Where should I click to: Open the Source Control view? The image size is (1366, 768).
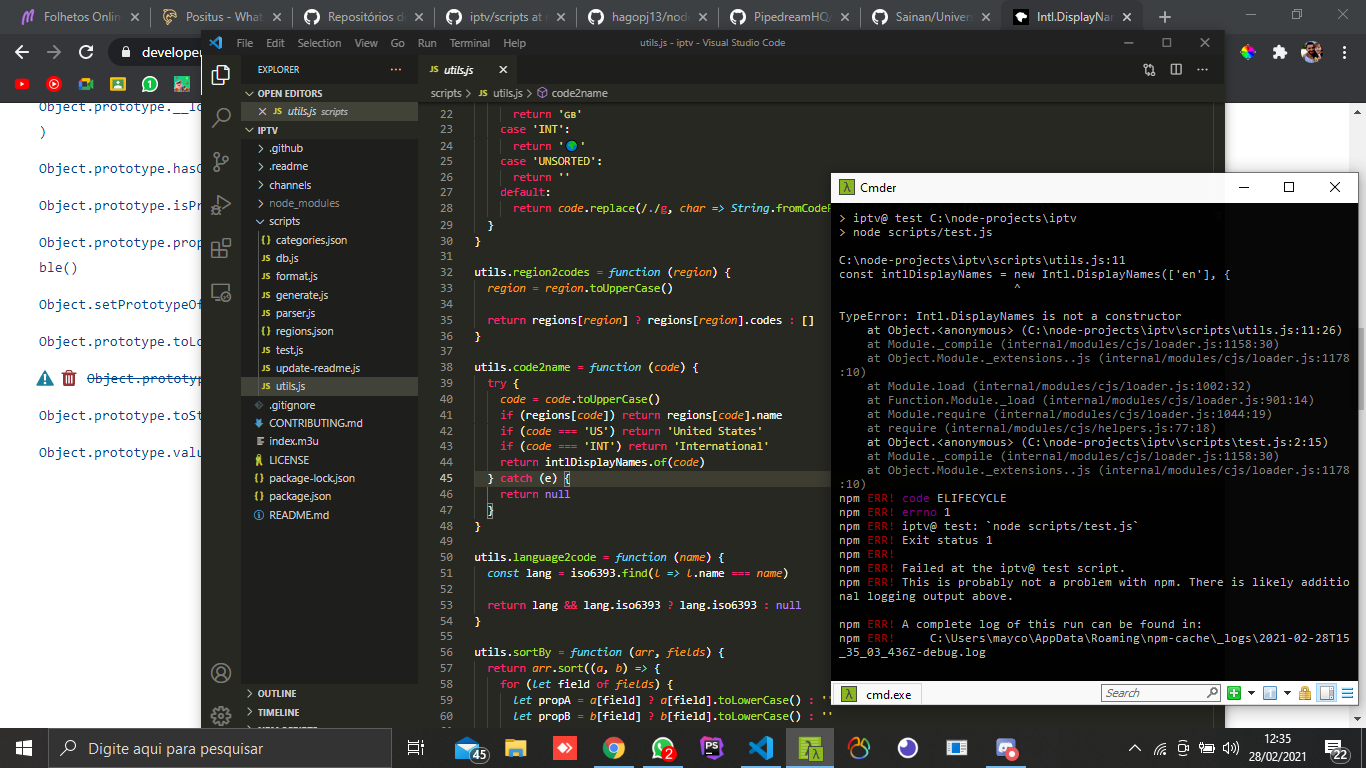(221, 161)
